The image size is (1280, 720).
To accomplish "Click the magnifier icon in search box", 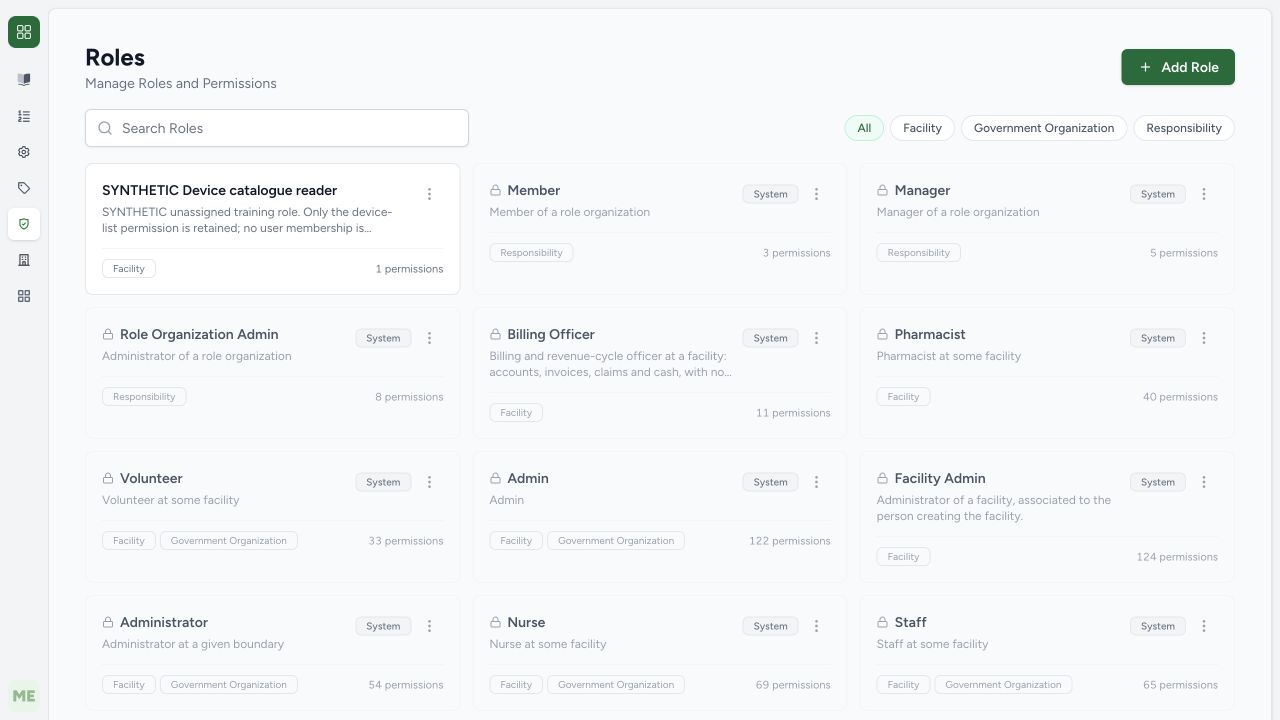I will point(105,128).
